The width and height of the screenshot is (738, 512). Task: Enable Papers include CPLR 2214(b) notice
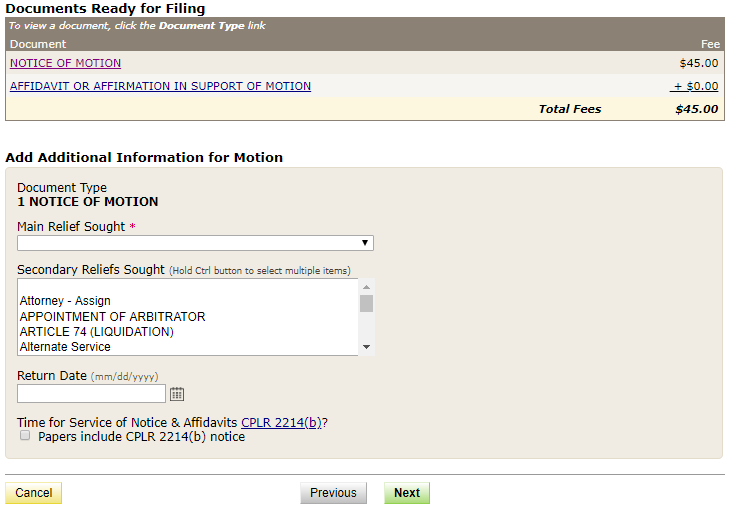[x=25, y=436]
